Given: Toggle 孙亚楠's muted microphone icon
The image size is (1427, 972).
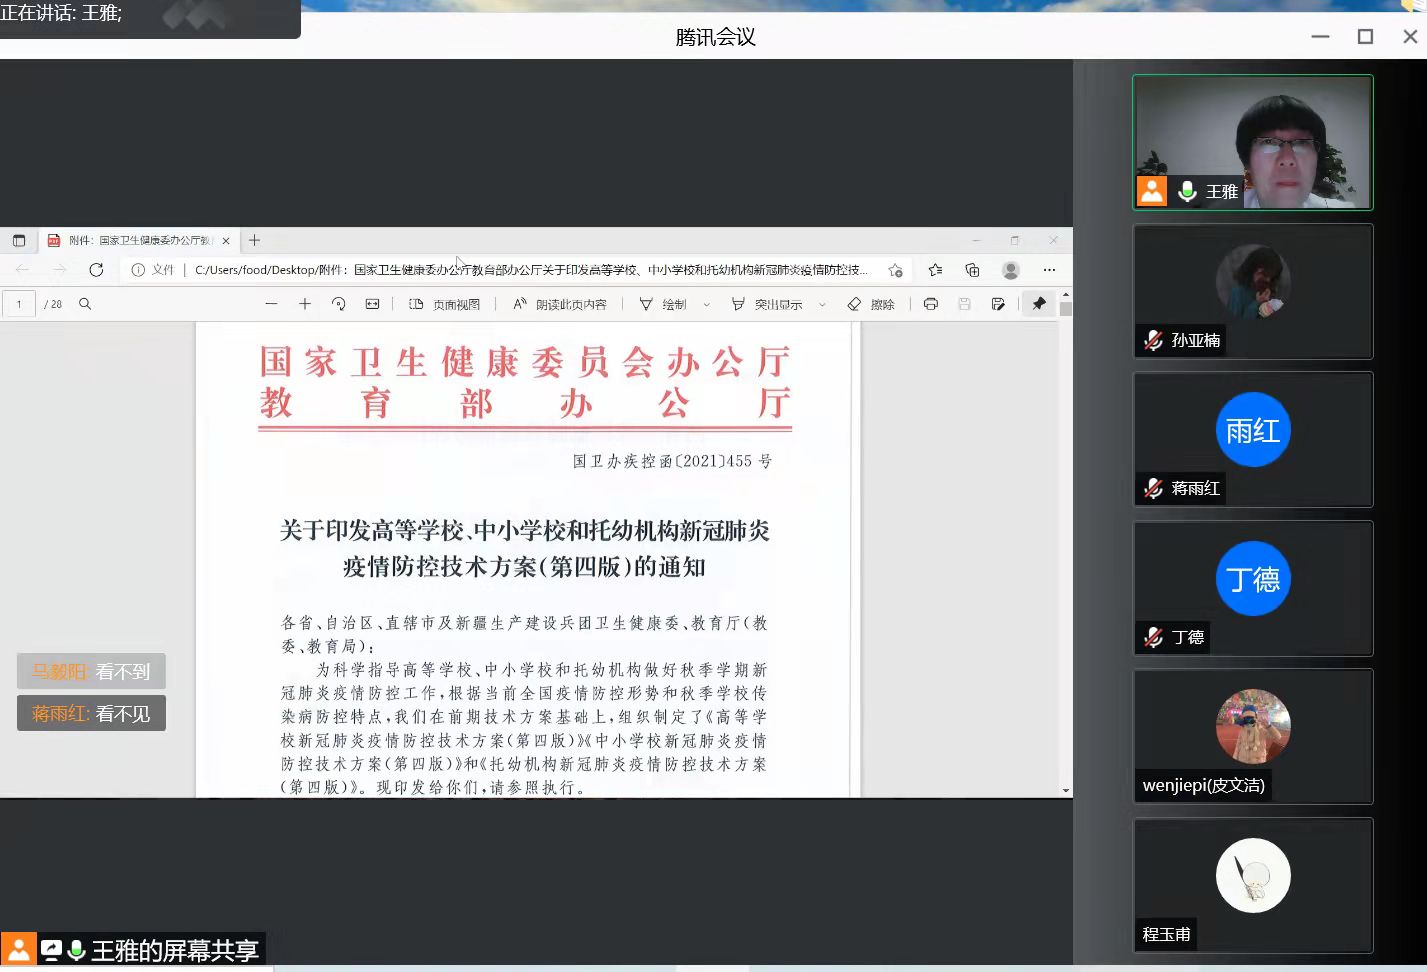Looking at the screenshot, I should (1153, 340).
